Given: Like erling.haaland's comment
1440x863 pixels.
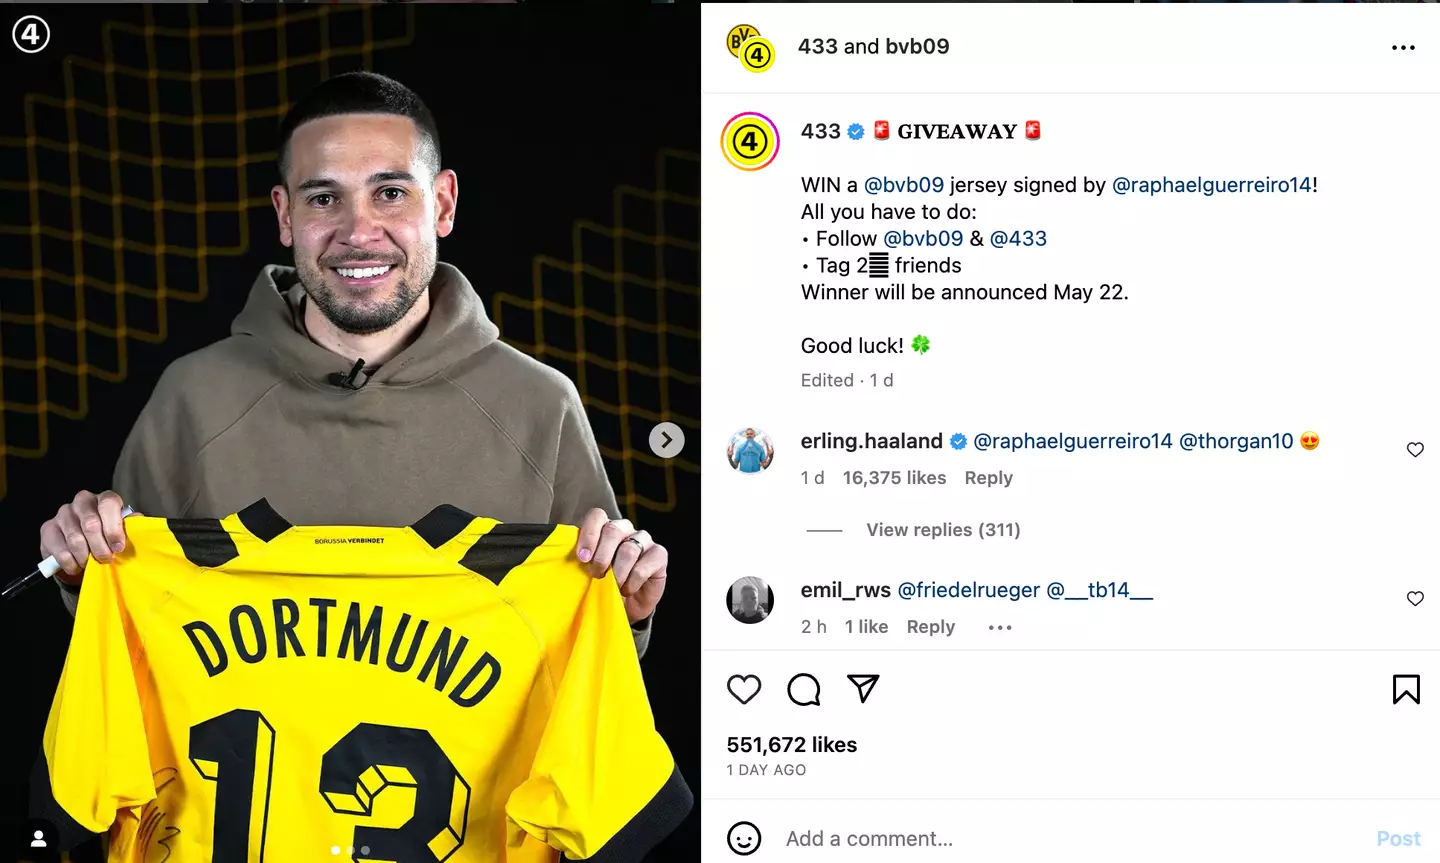Looking at the screenshot, I should tap(1415, 450).
